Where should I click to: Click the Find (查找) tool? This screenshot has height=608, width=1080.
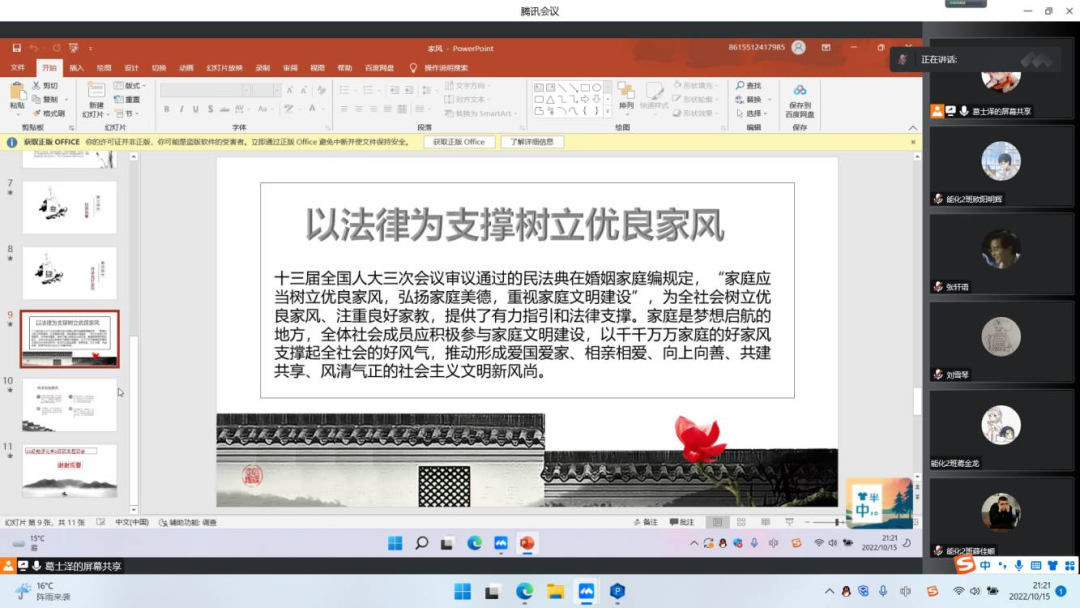(x=748, y=86)
